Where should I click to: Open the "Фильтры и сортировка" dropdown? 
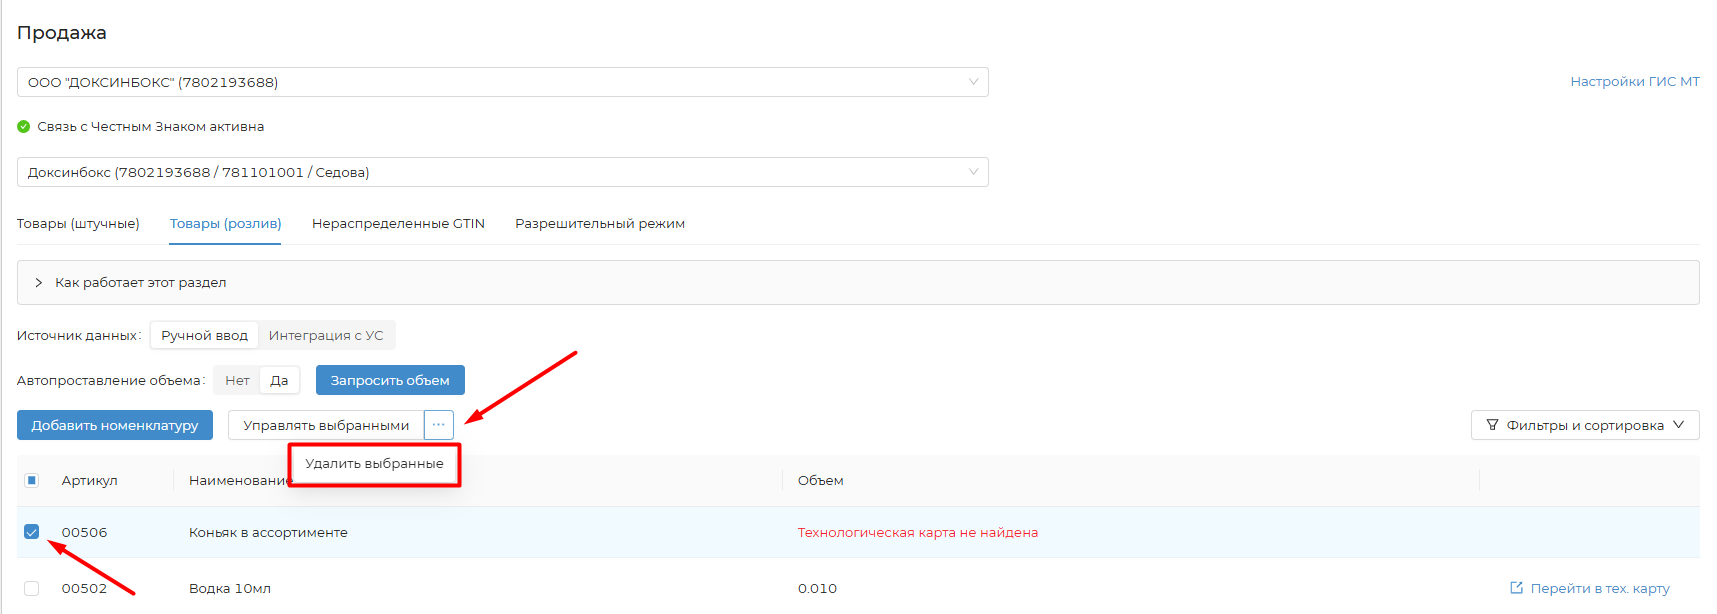coord(1584,425)
